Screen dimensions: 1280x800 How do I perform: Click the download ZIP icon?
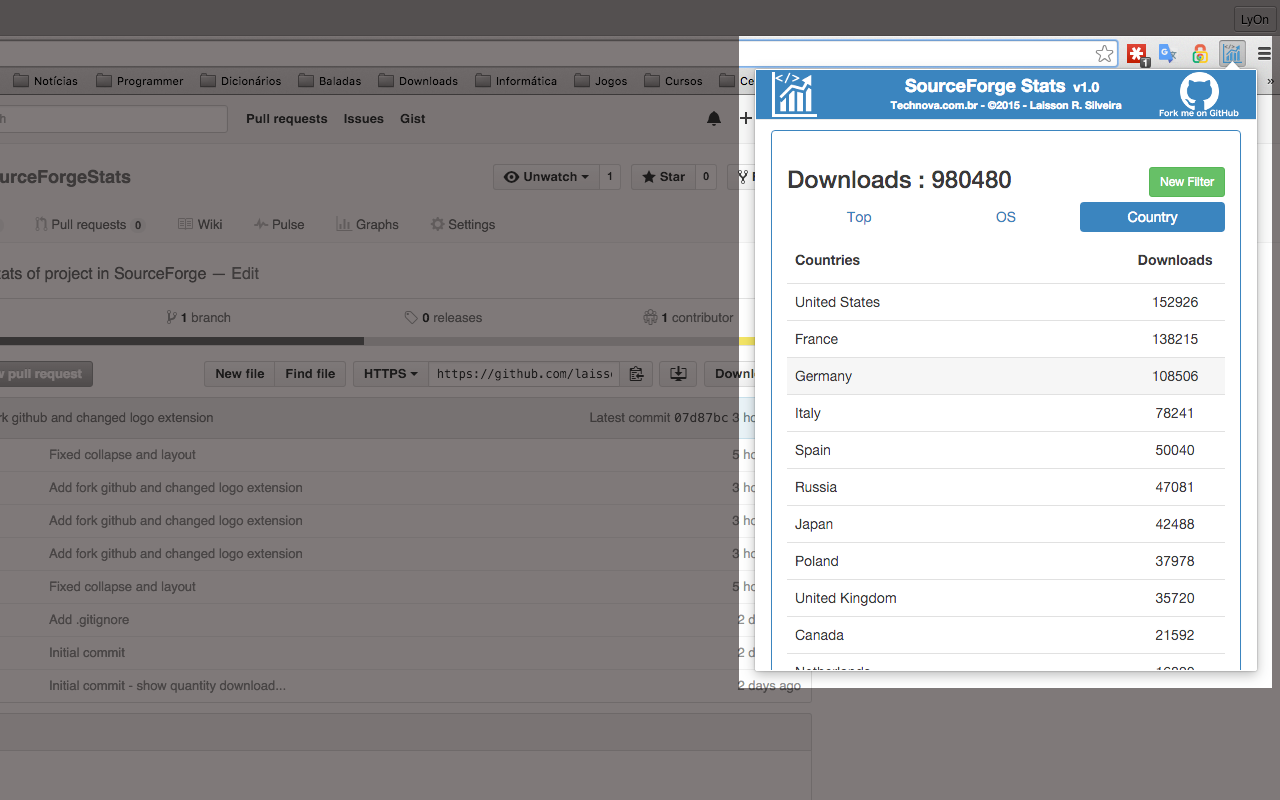click(x=678, y=373)
